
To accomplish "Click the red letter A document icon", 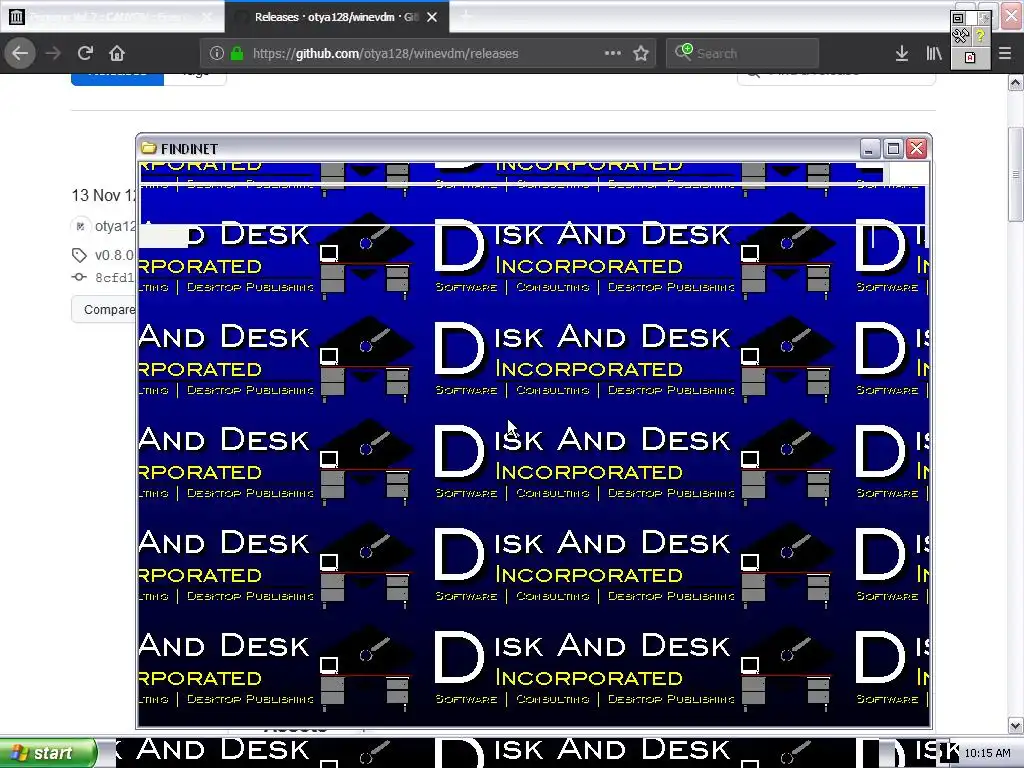I will coord(970,57).
